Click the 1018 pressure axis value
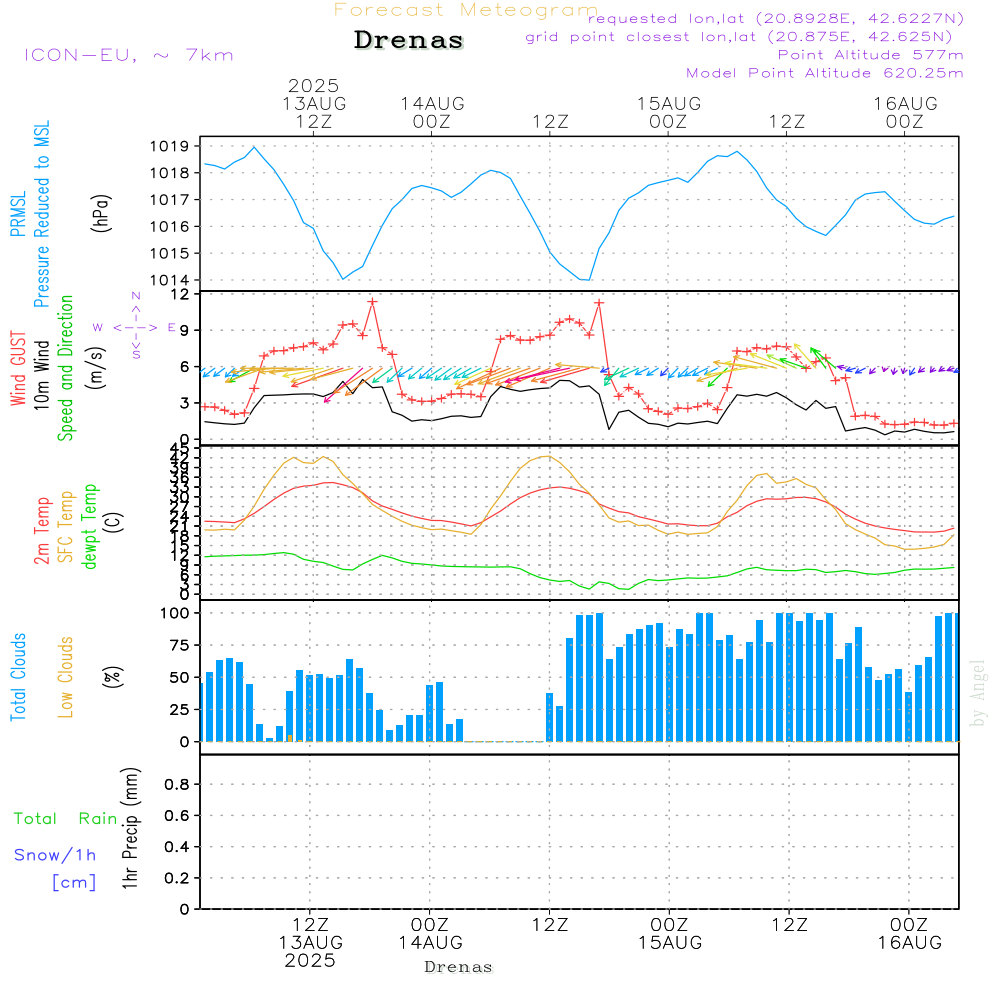 coord(170,173)
